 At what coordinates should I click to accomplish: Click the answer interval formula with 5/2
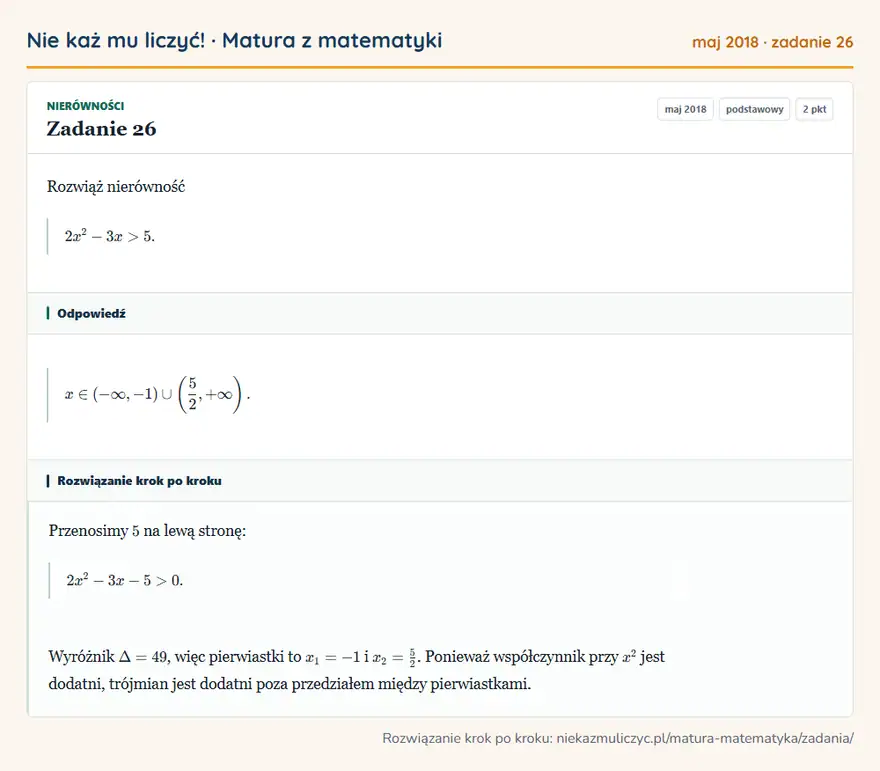(x=157, y=394)
